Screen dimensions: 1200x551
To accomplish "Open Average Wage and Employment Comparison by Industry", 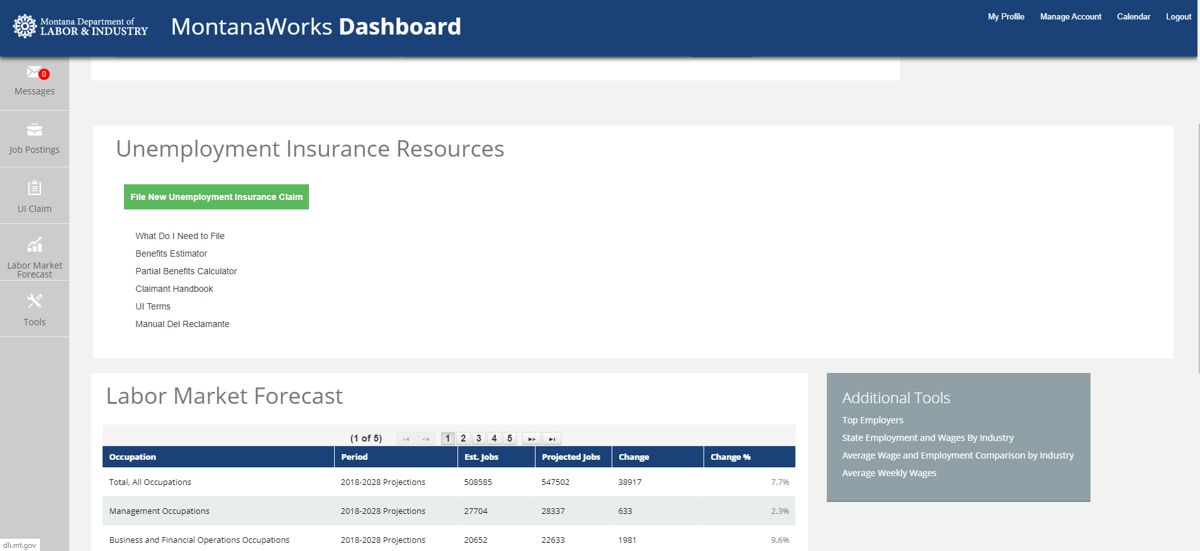I will pos(958,455).
